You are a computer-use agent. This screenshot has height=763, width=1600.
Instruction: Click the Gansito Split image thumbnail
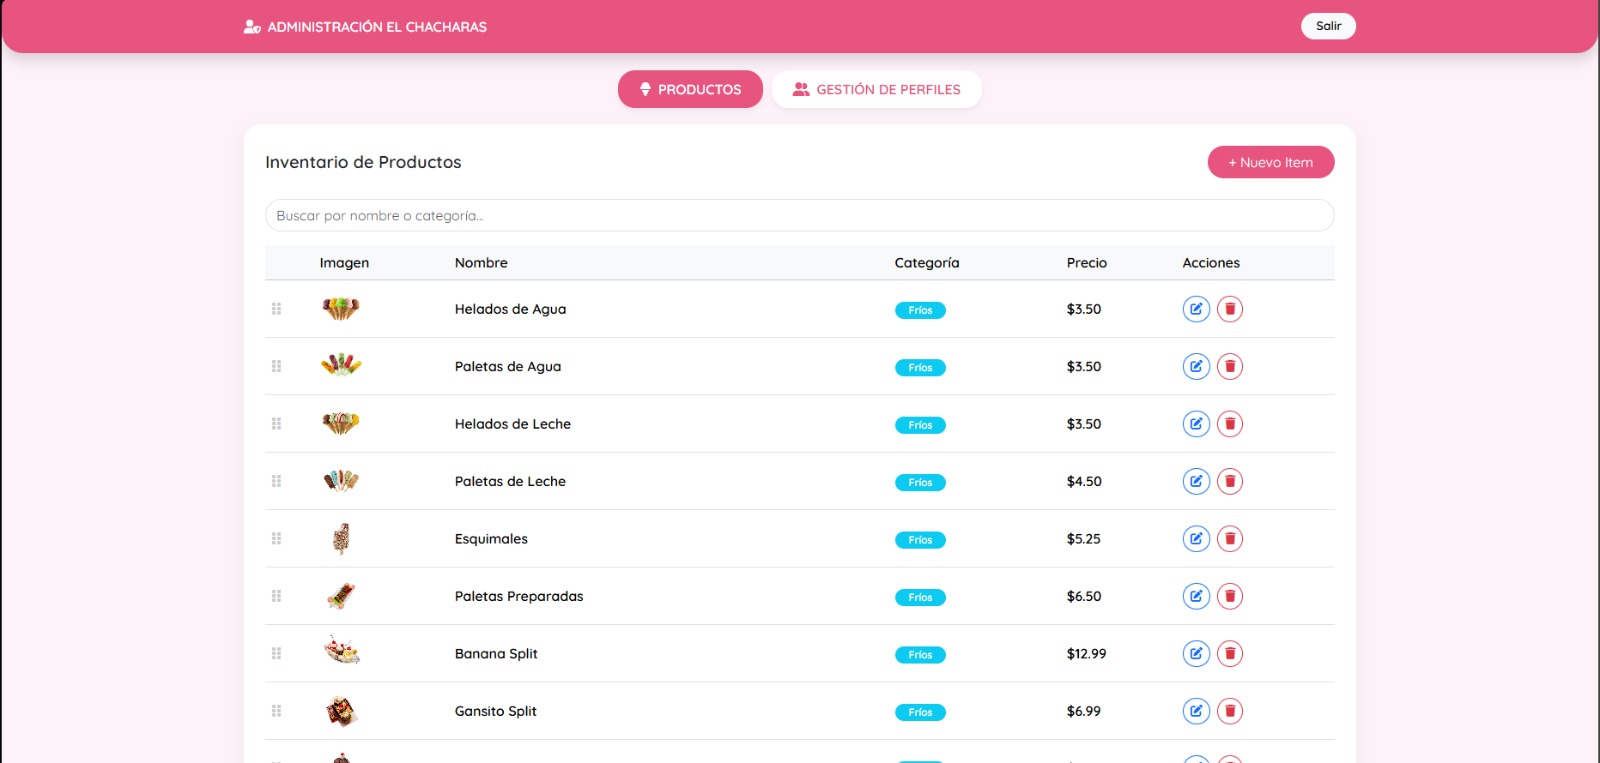341,712
